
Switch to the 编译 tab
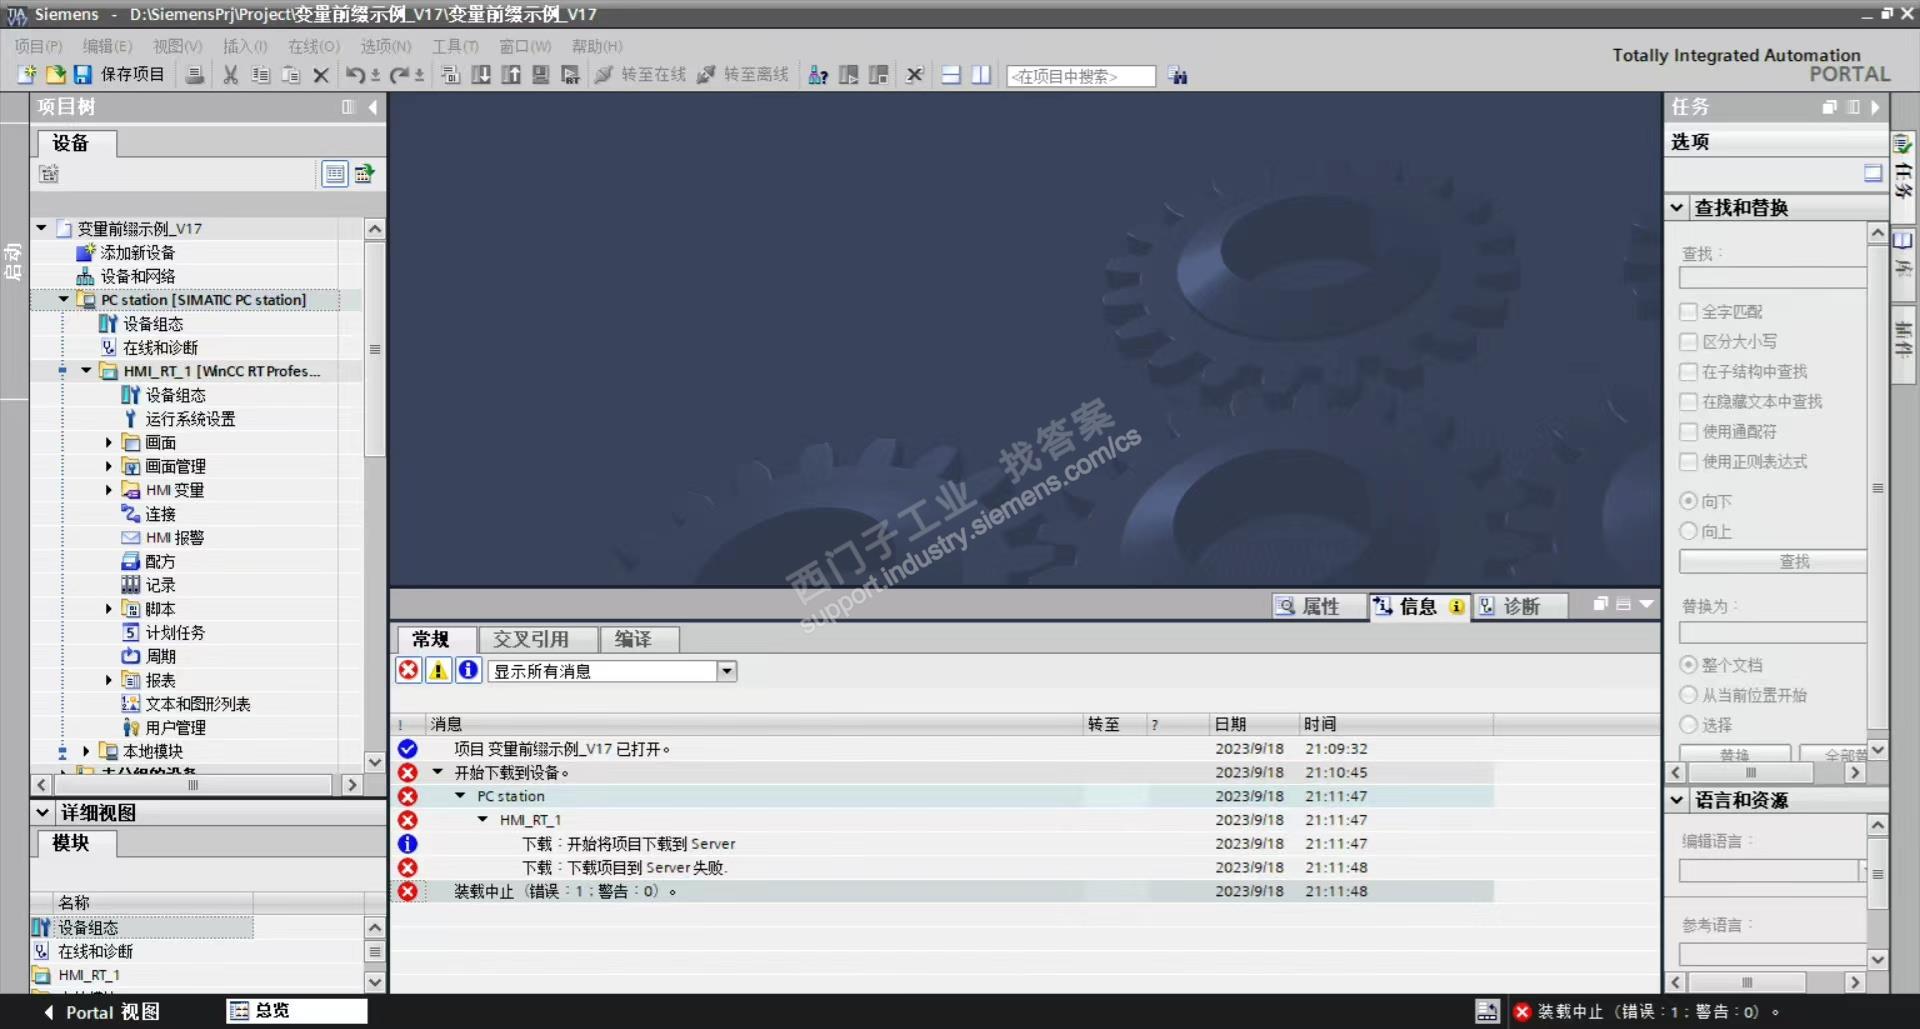[640, 639]
